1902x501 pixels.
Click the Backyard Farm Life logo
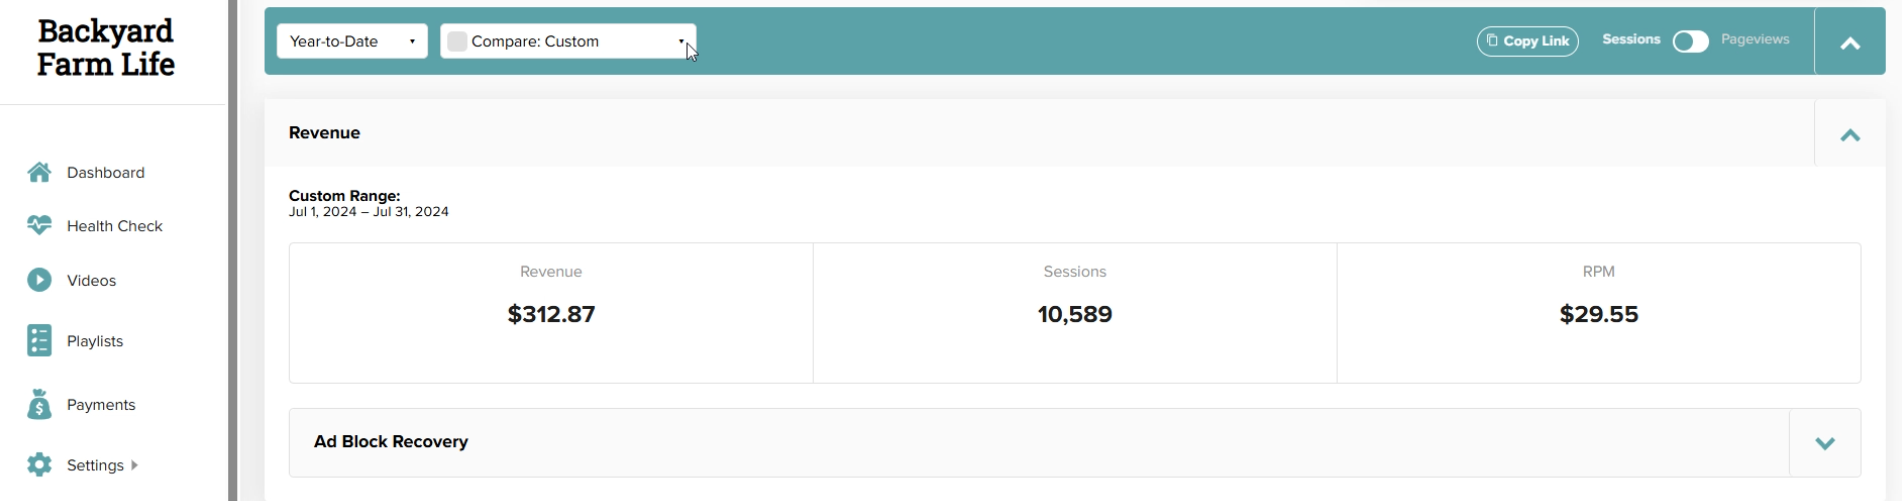(x=106, y=48)
